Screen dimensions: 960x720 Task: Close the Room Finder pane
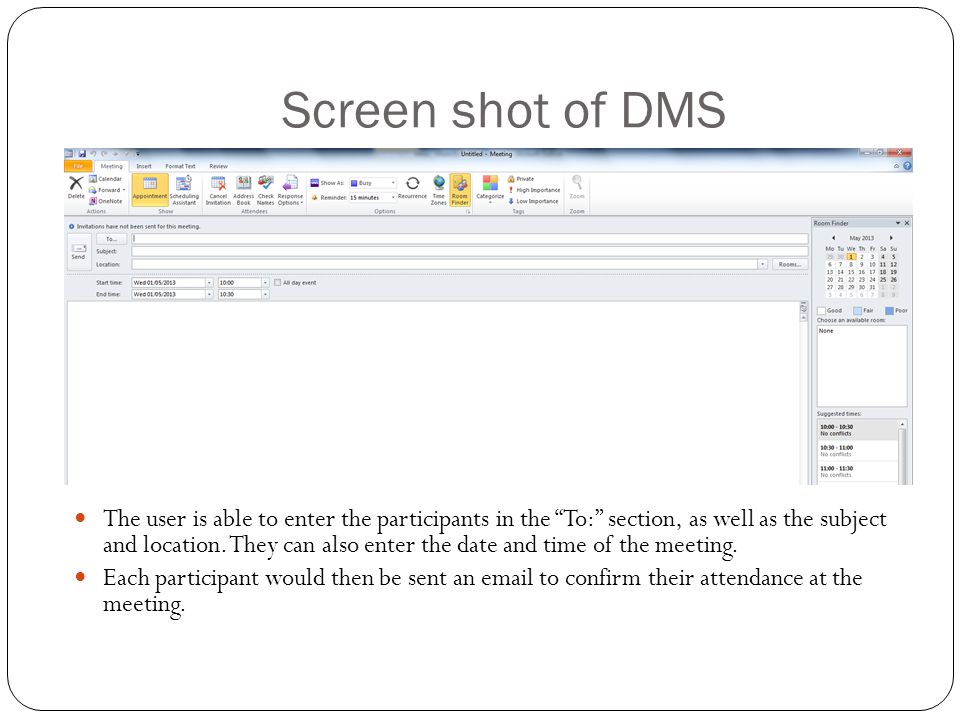point(907,223)
